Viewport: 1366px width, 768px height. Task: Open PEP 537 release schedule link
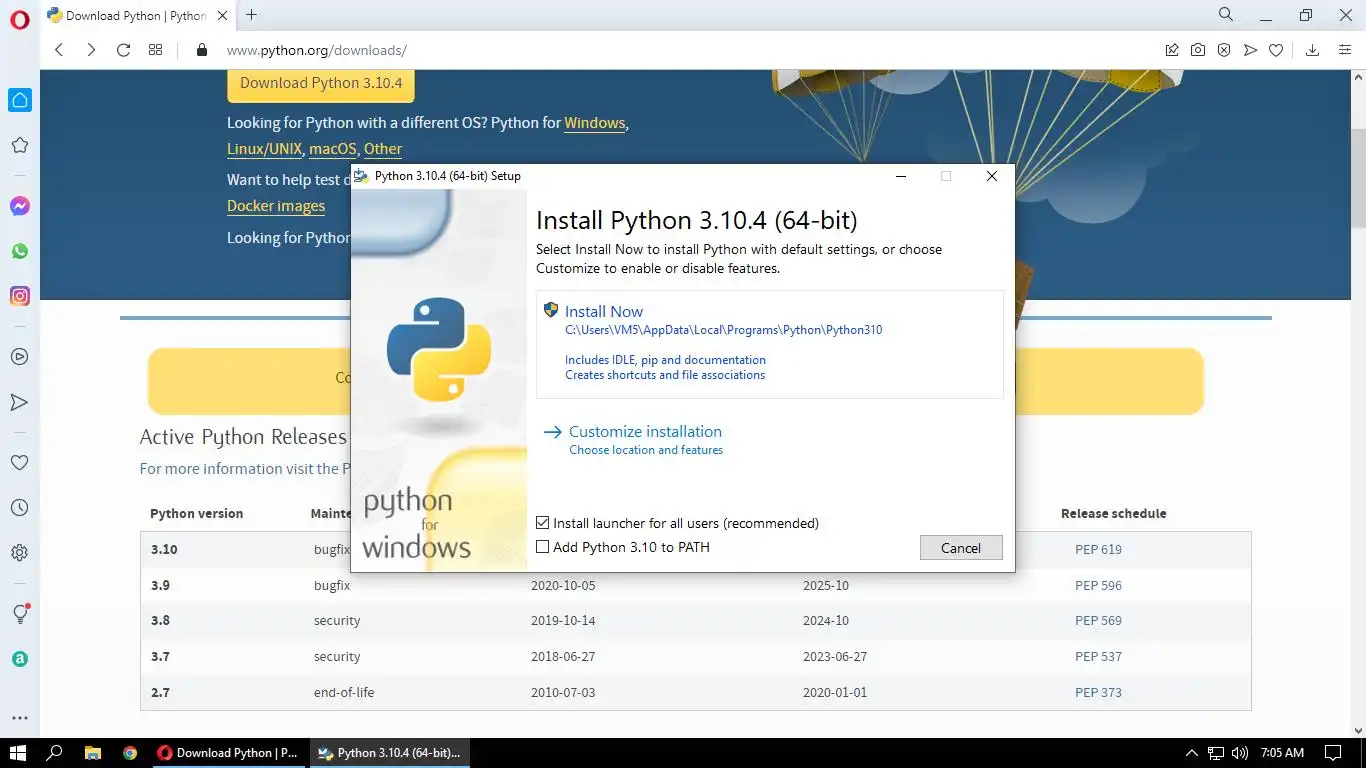pos(1098,657)
